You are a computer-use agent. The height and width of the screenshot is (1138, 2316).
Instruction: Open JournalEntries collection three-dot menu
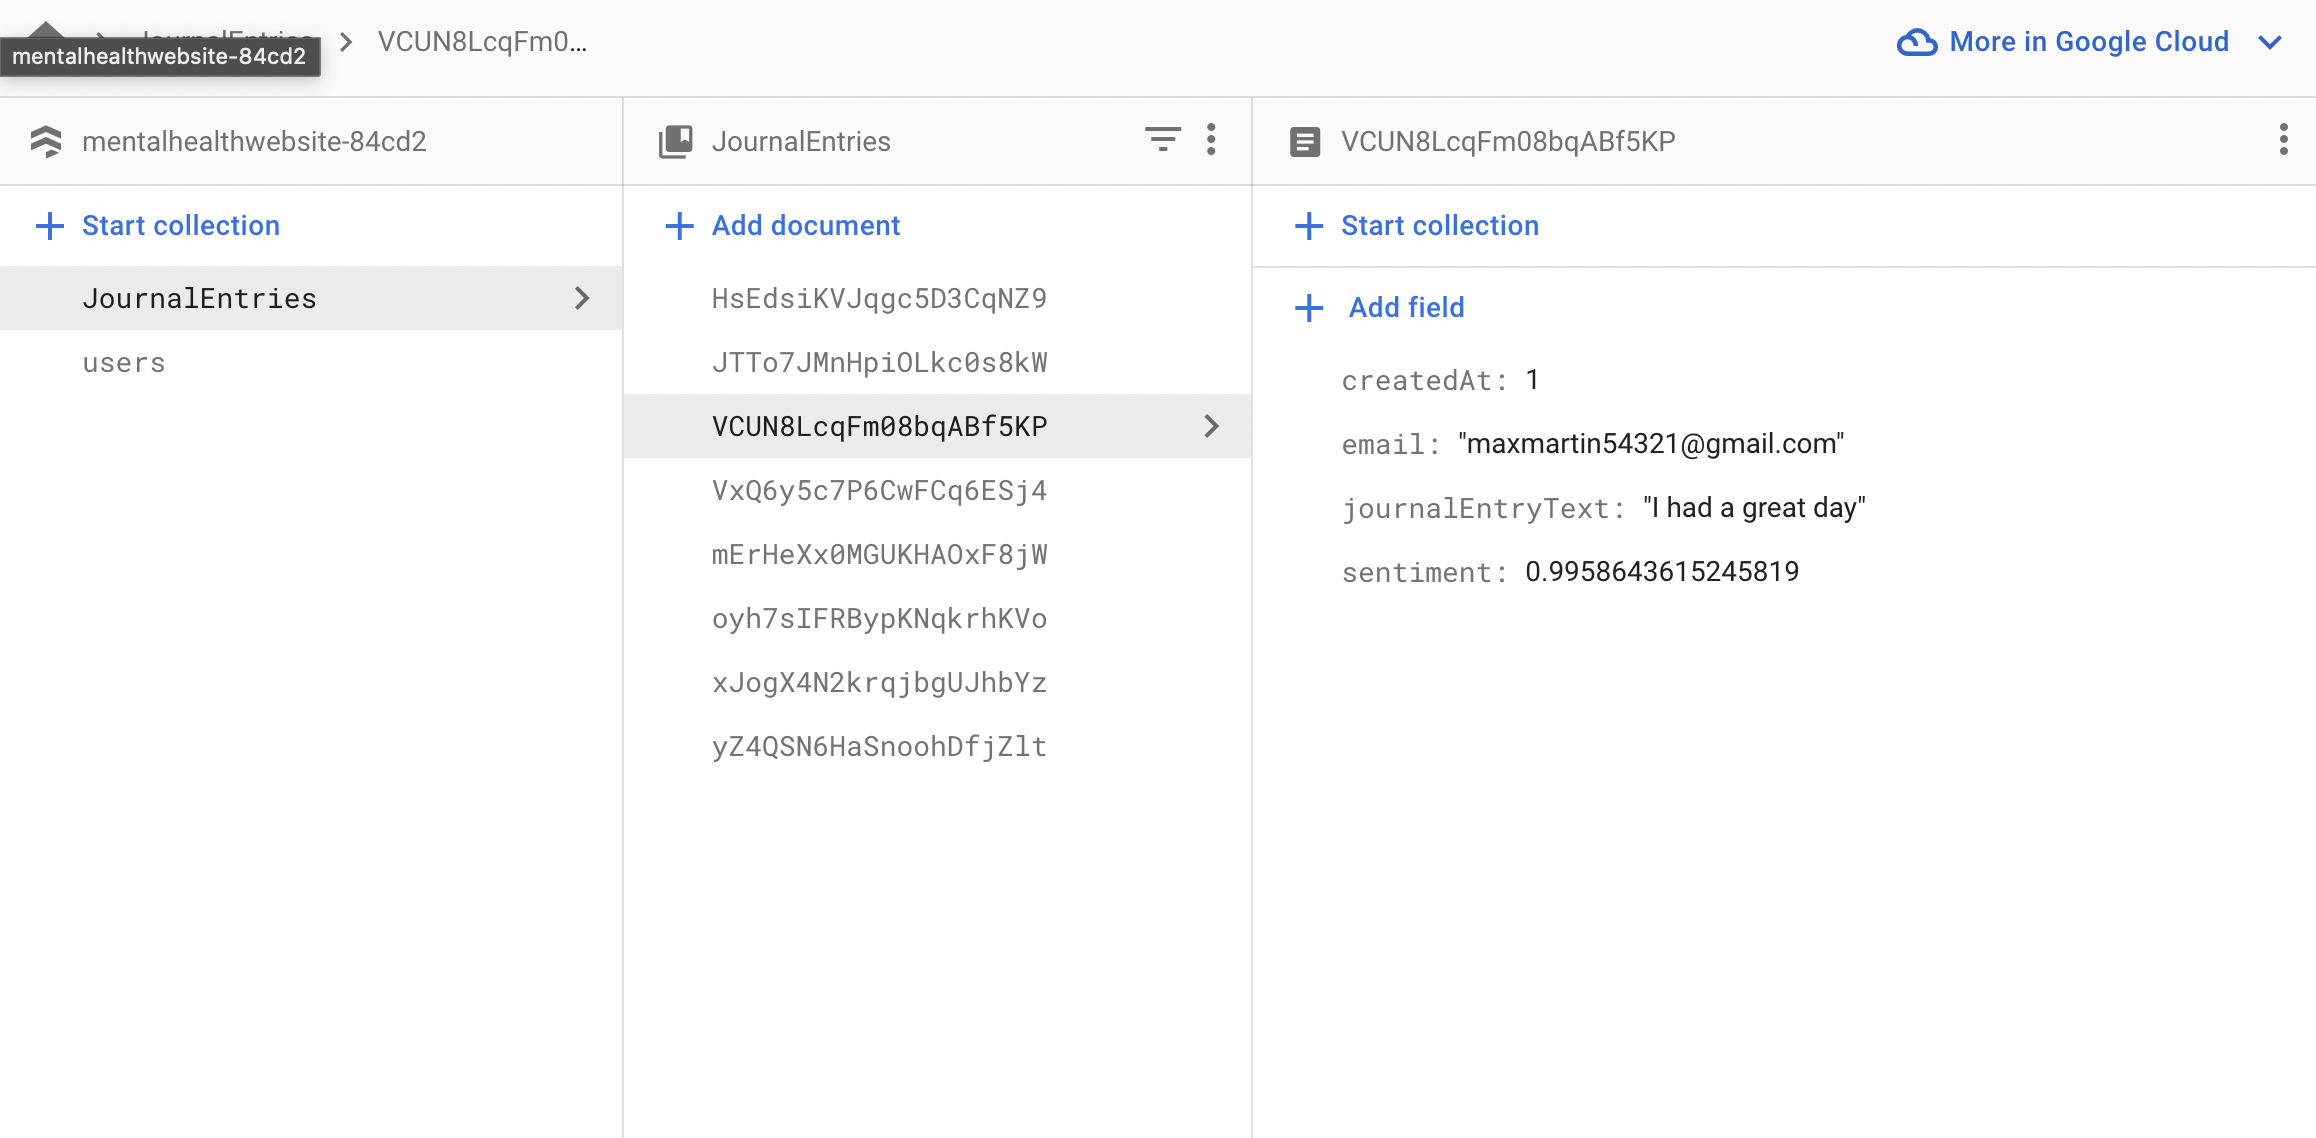pyautogui.click(x=1211, y=140)
